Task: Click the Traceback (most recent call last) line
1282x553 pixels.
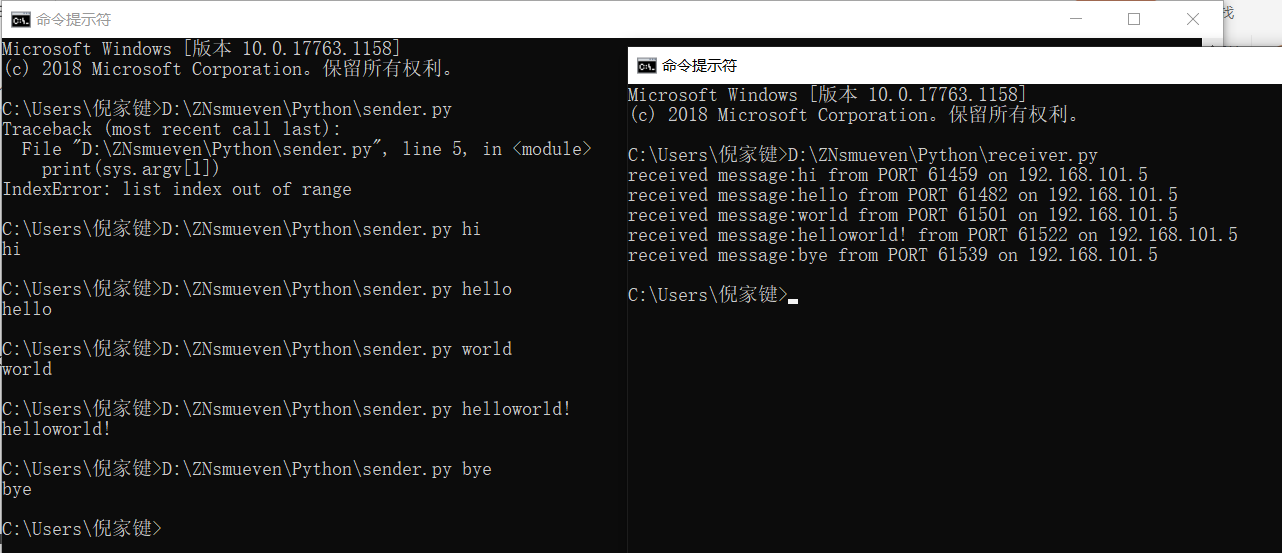Action: pos(171,129)
